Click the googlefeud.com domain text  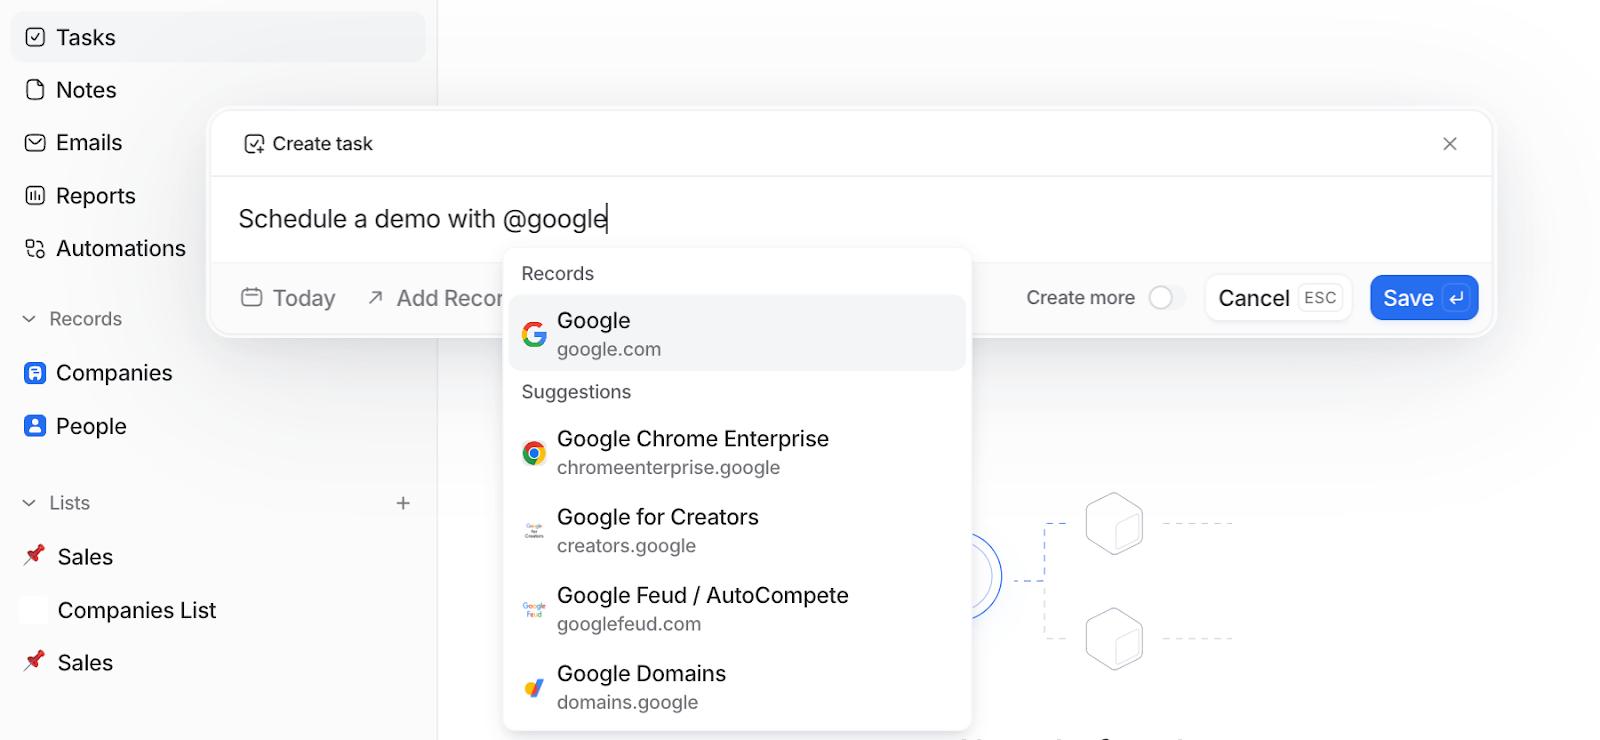(x=629, y=624)
